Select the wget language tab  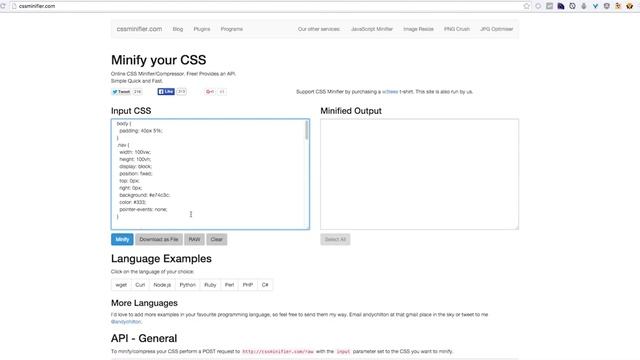click(x=121, y=285)
